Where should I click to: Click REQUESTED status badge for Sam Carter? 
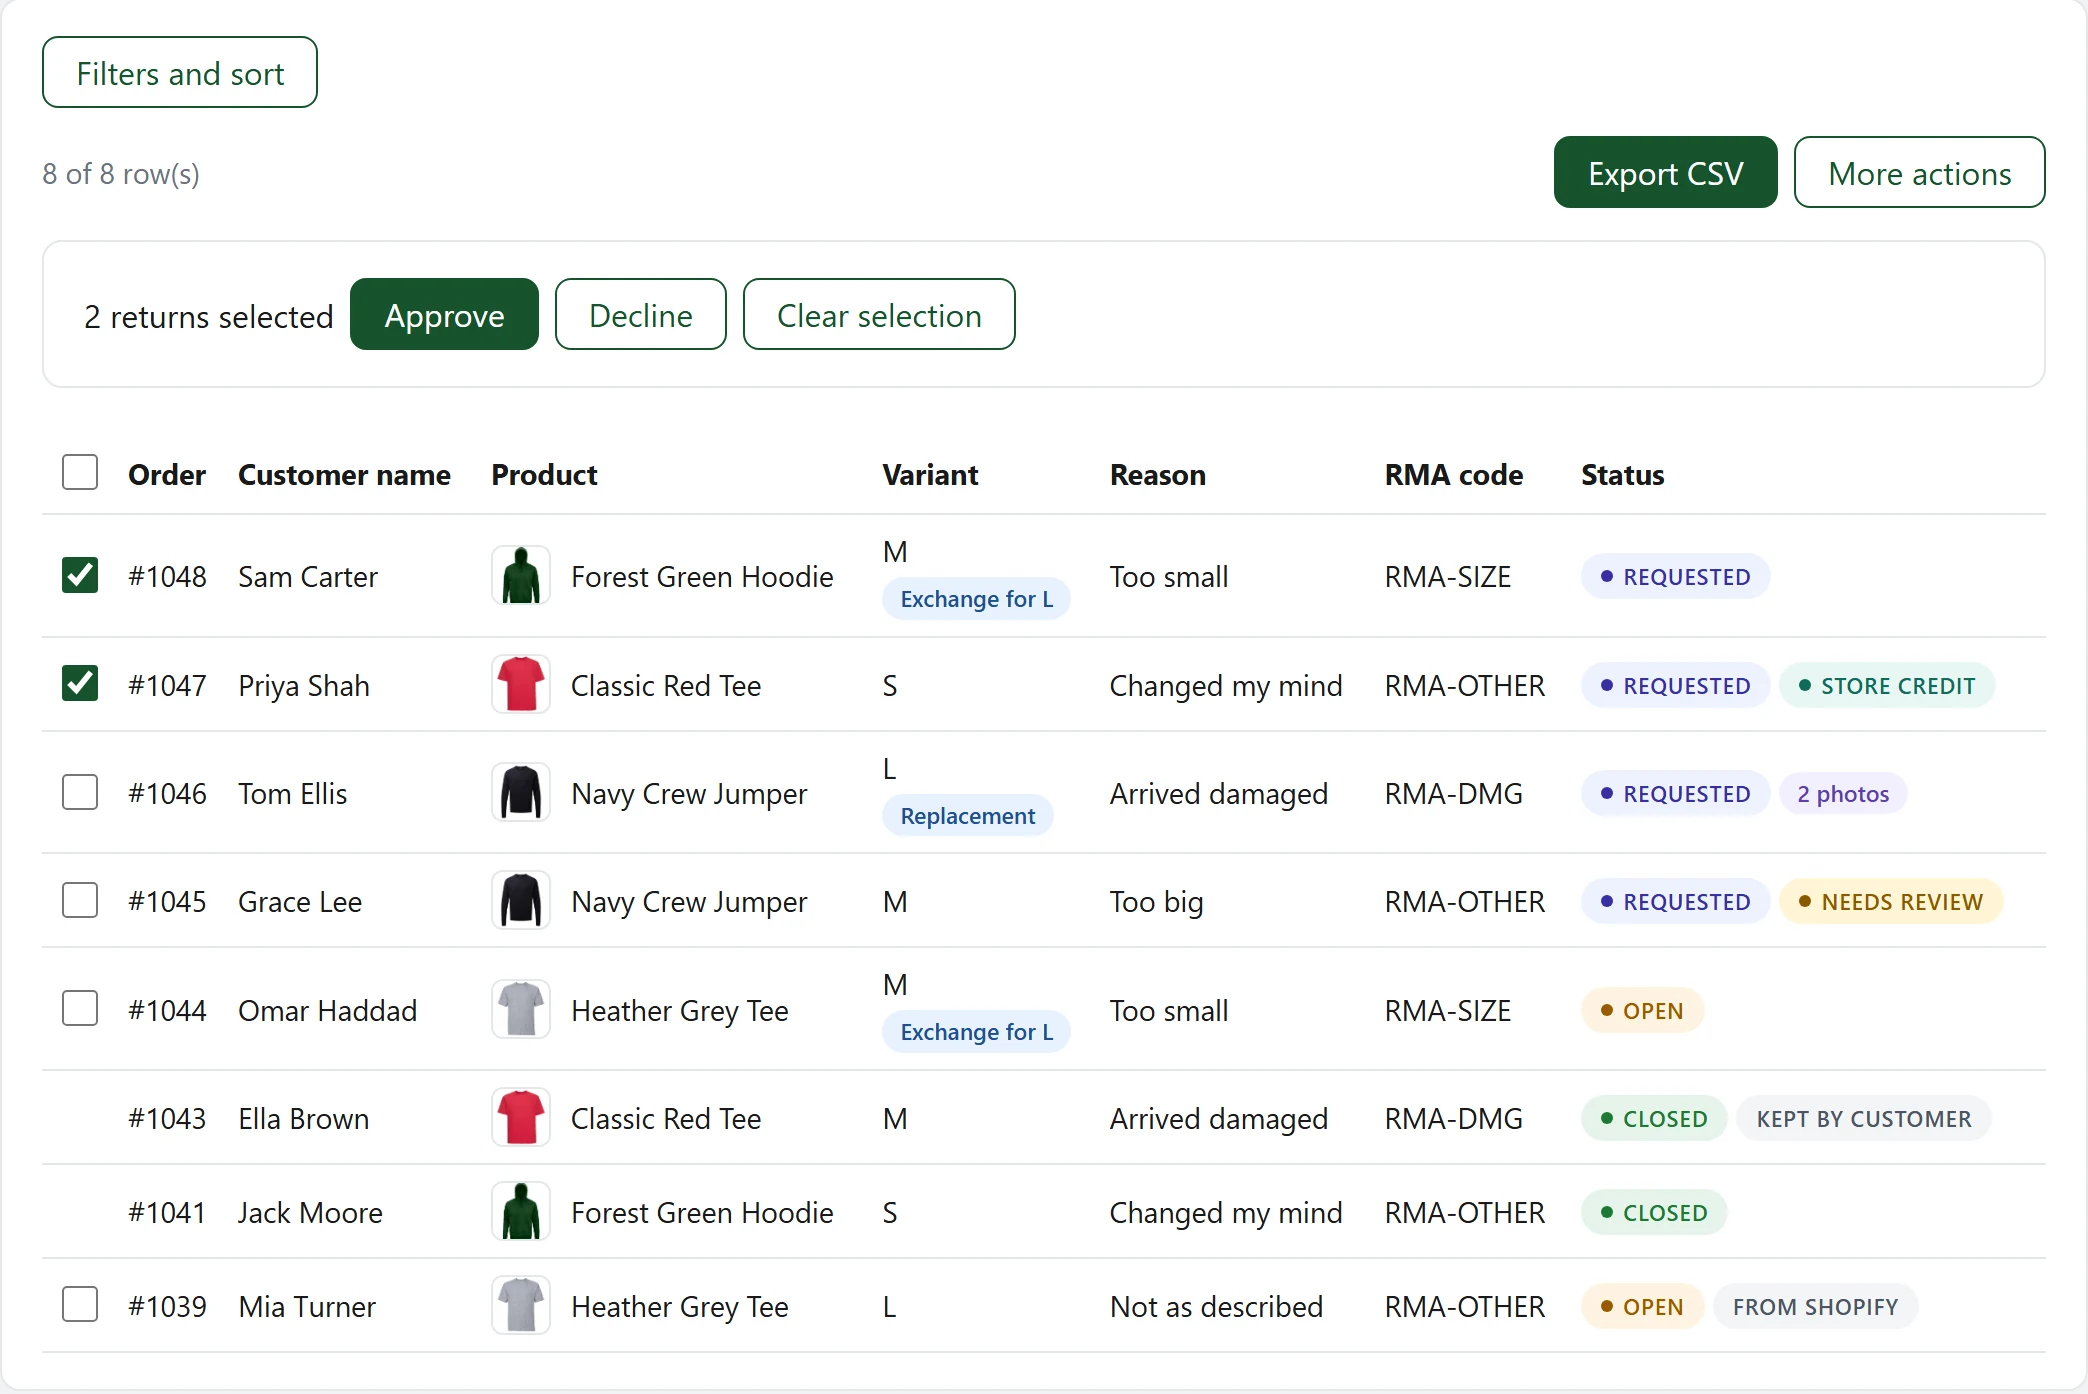click(1675, 577)
